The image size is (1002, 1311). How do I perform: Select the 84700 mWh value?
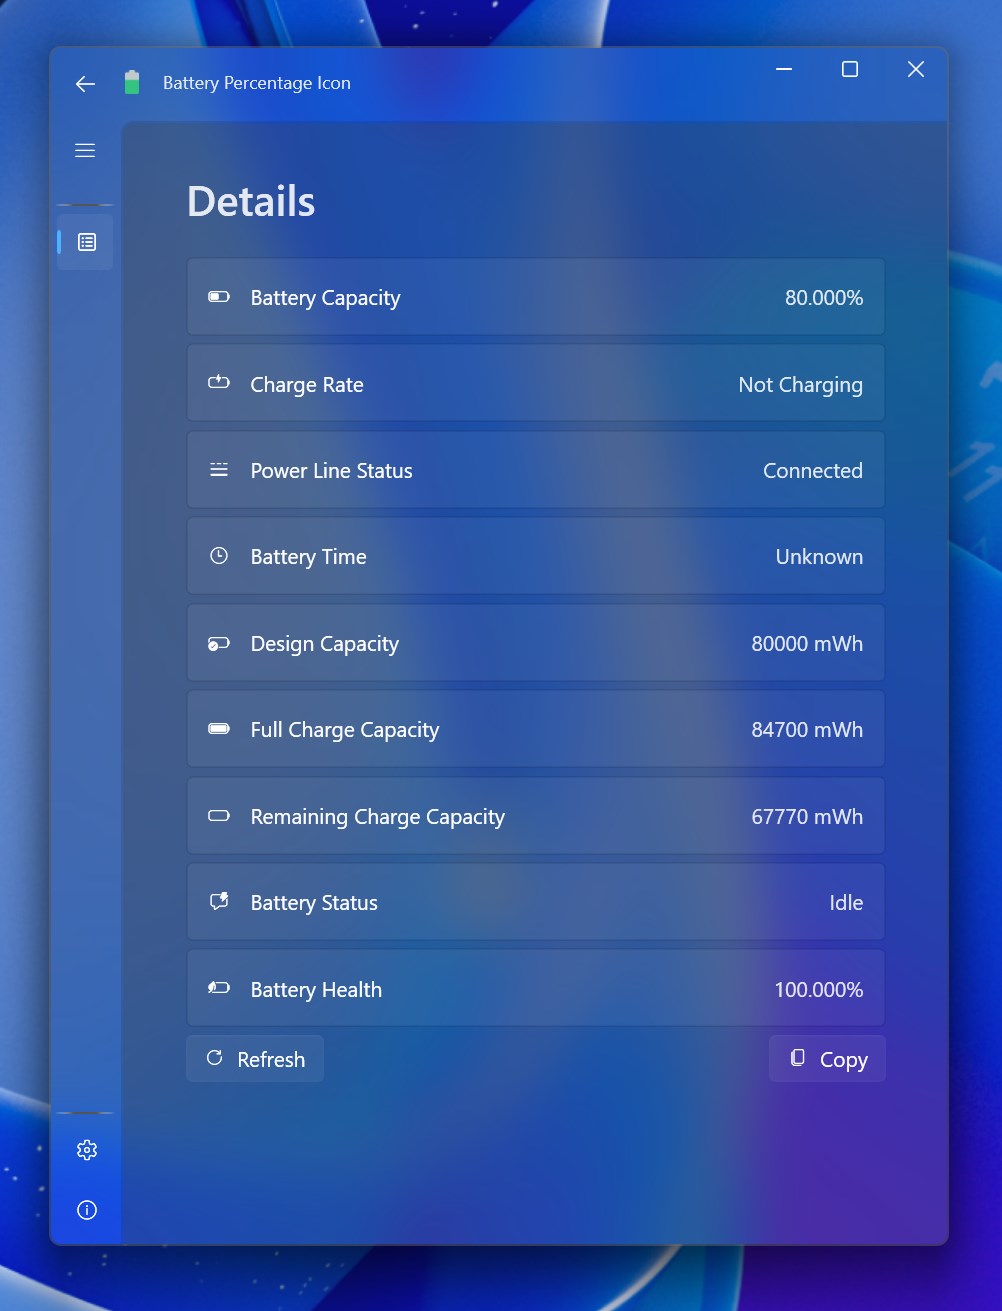(x=807, y=730)
